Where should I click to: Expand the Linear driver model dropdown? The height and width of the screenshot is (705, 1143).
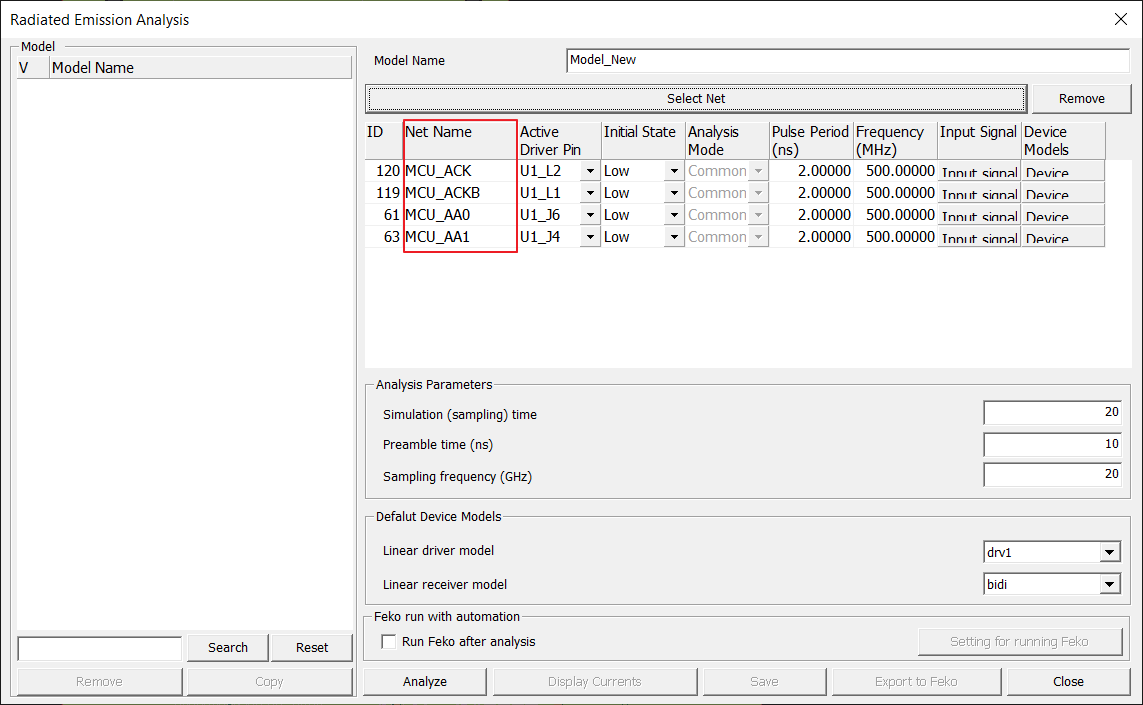tap(1109, 552)
